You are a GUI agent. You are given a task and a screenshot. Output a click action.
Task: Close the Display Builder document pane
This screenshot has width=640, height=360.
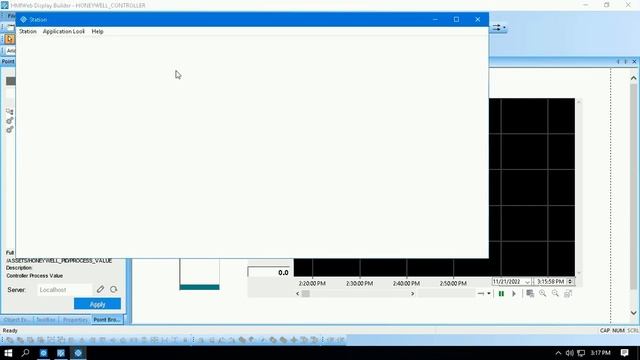(x=634, y=62)
